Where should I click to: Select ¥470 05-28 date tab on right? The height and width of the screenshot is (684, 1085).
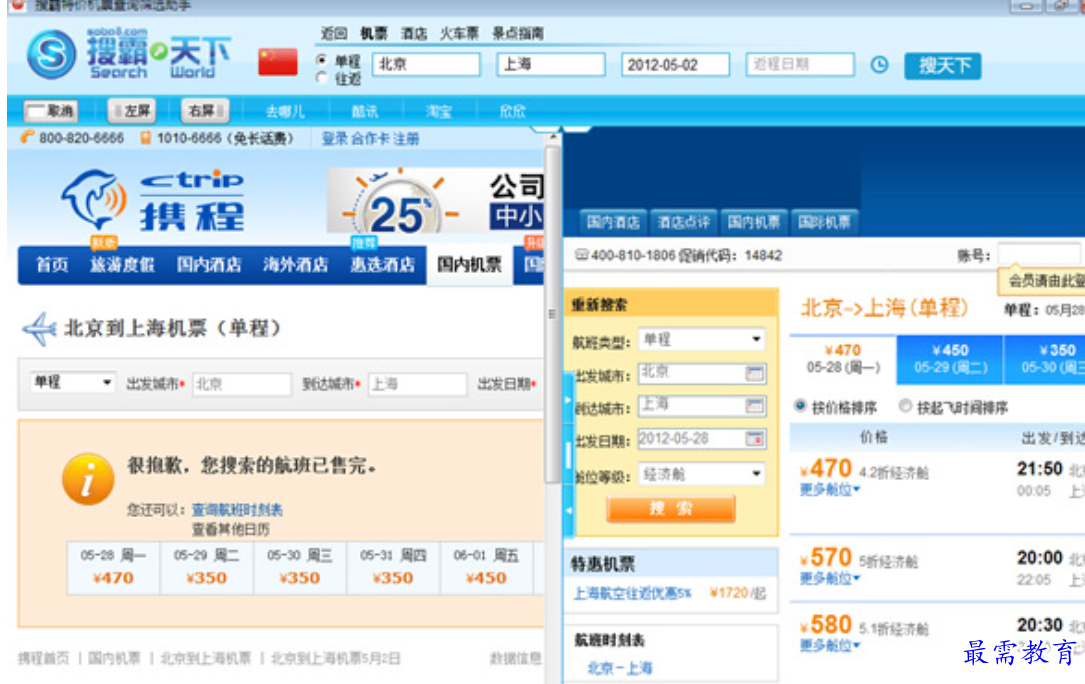coord(843,359)
